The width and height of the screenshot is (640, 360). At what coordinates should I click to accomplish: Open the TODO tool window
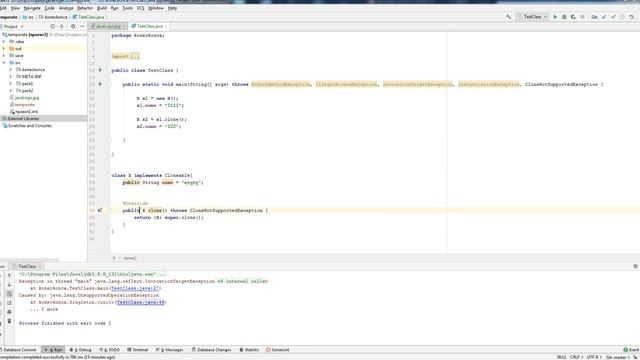tap(110, 350)
